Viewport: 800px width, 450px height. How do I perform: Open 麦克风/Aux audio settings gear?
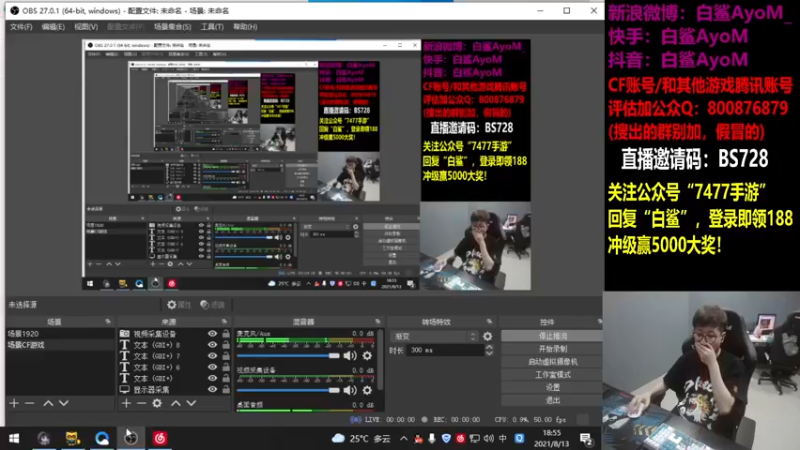pyautogui.click(x=367, y=356)
